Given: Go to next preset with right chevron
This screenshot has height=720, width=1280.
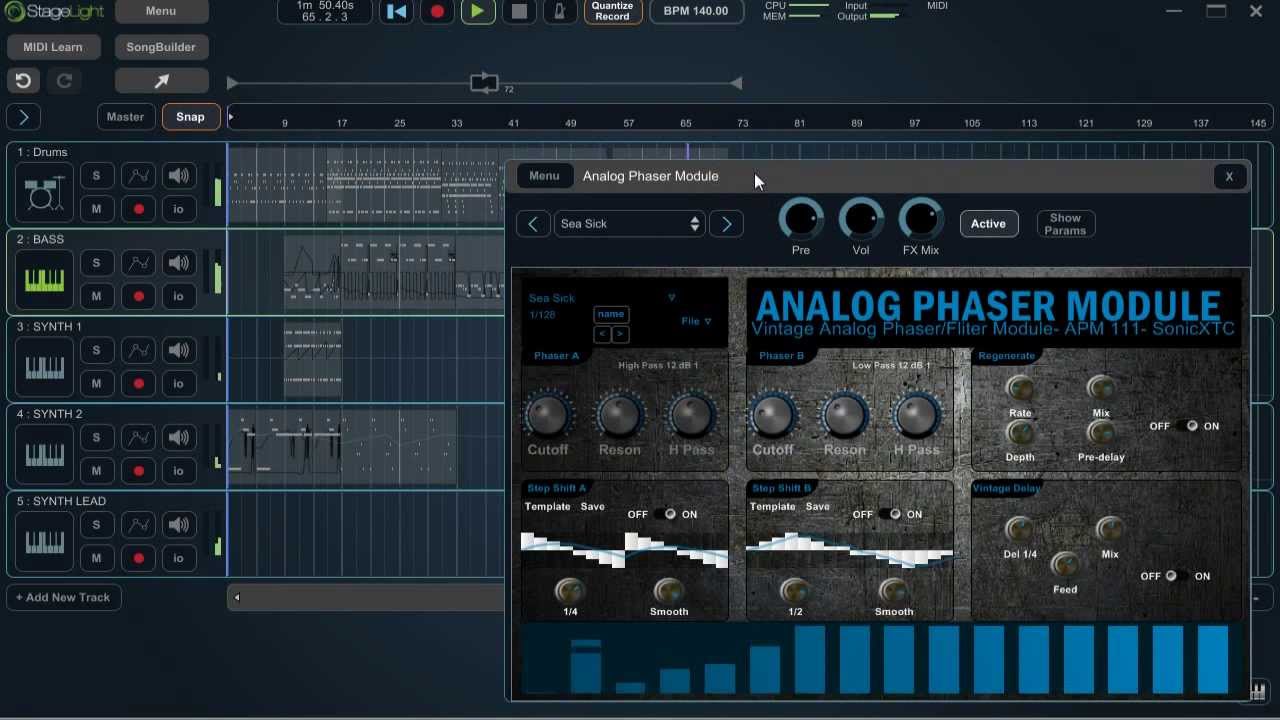Looking at the screenshot, I should point(727,224).
